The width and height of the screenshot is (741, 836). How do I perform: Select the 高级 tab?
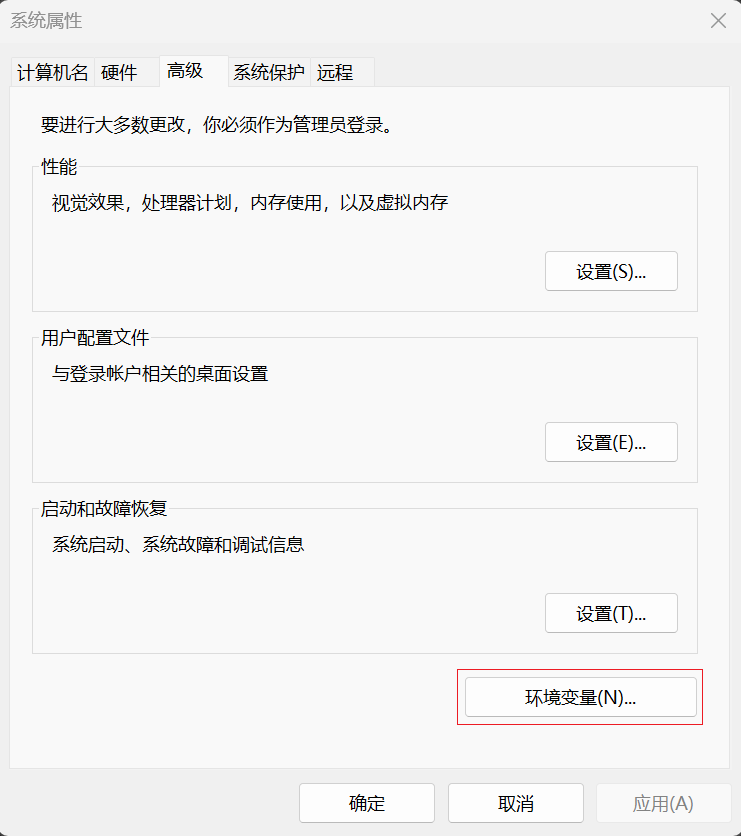(x=185, y=71)
